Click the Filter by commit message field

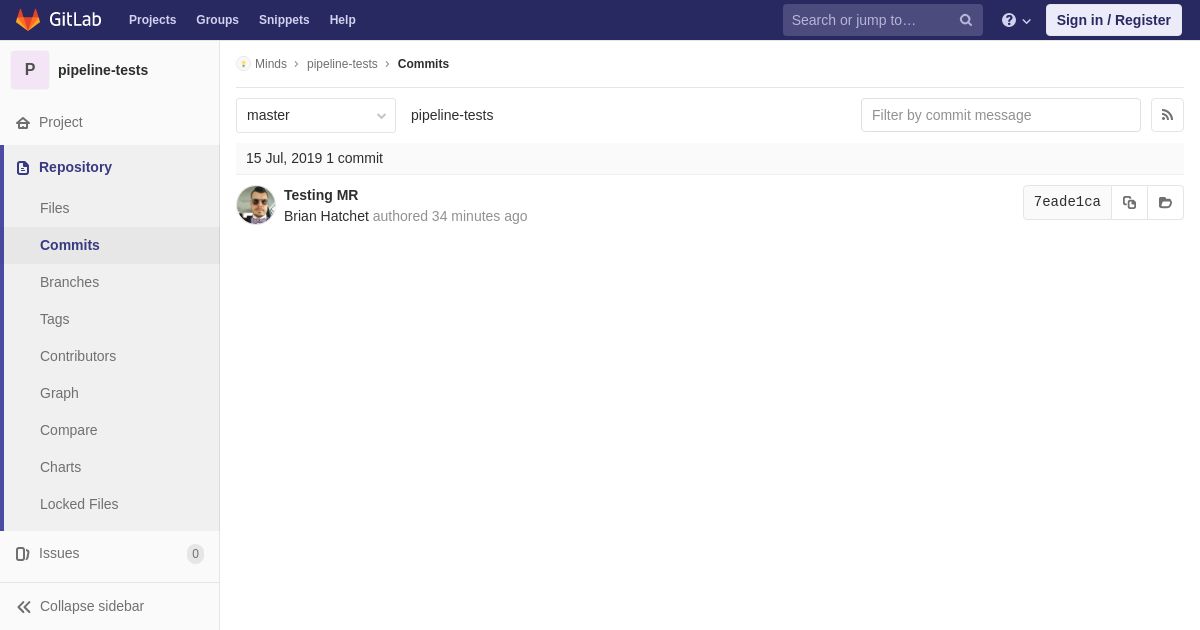click(x=1001, y=115)
